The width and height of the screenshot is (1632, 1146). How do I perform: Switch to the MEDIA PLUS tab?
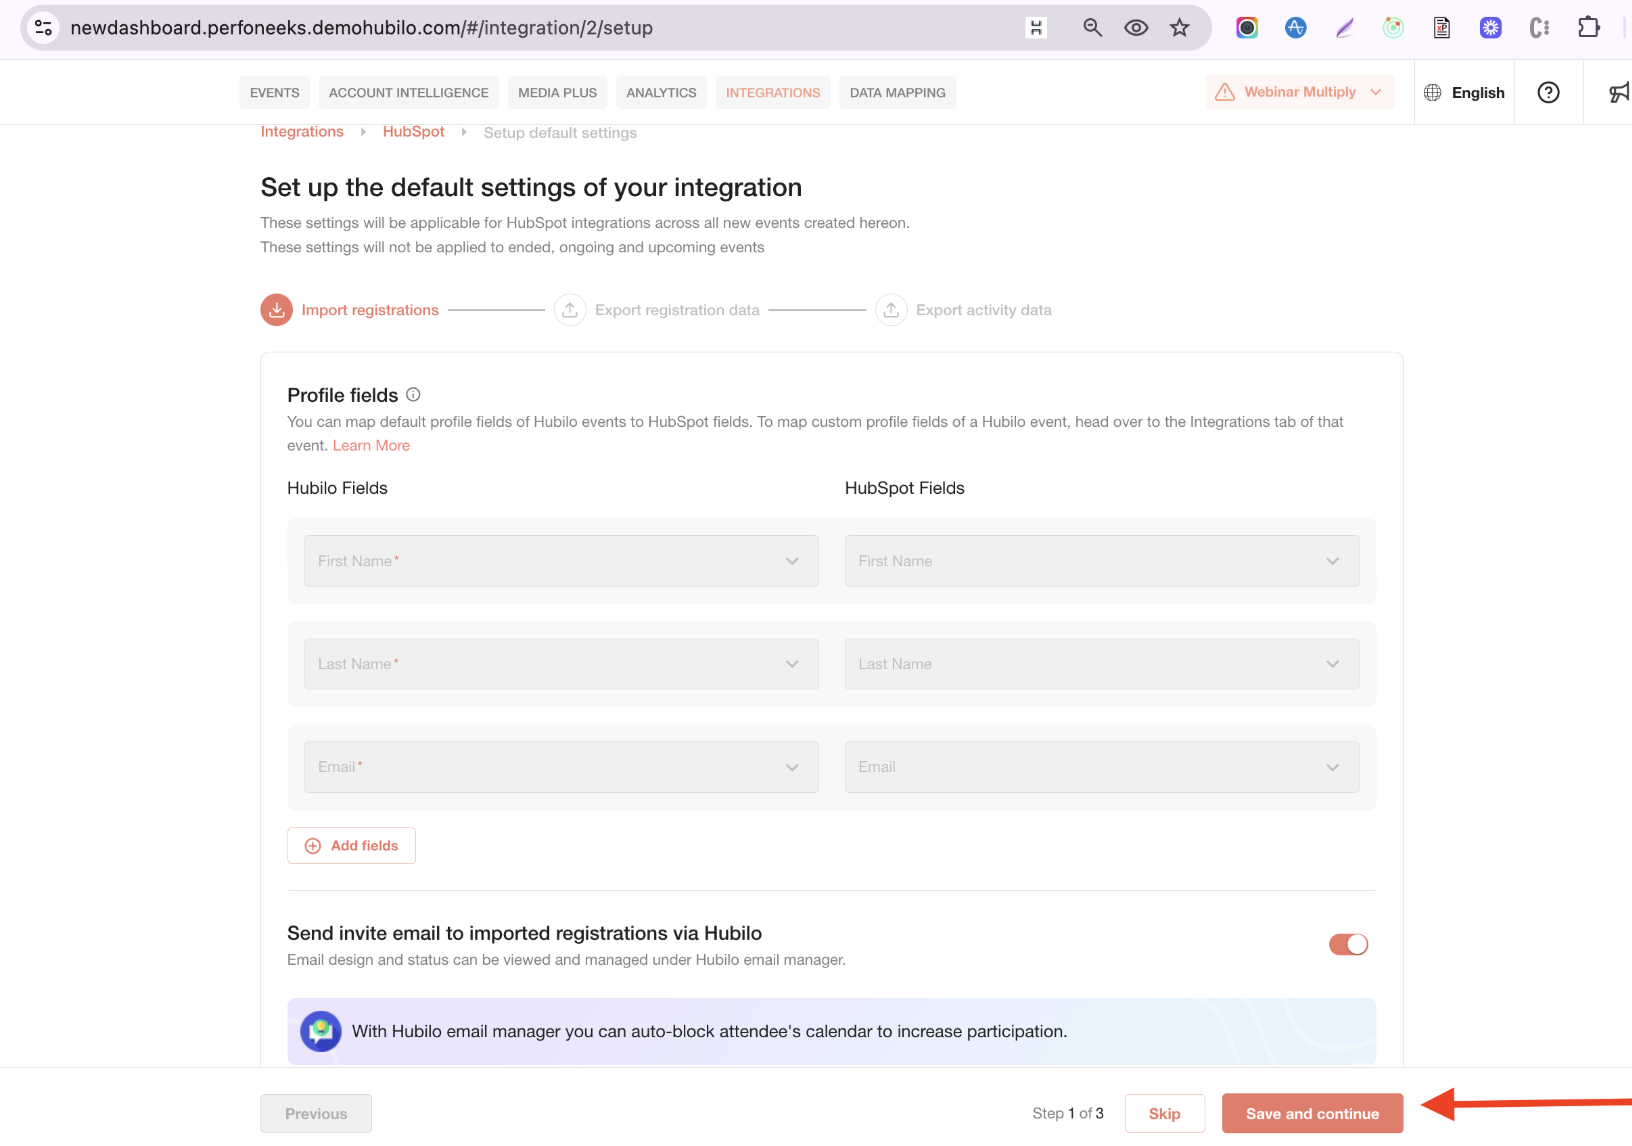pos(557,92)
